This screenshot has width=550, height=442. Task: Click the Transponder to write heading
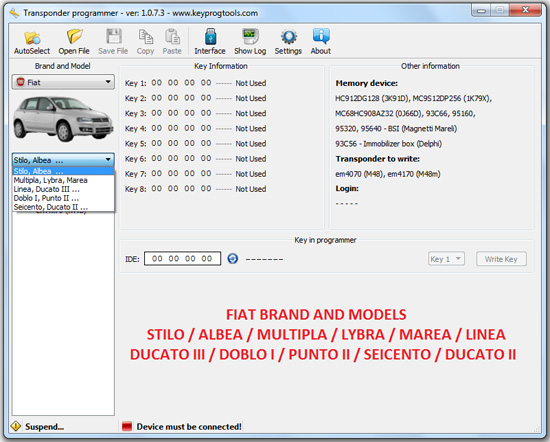click(x=377, y=159)
